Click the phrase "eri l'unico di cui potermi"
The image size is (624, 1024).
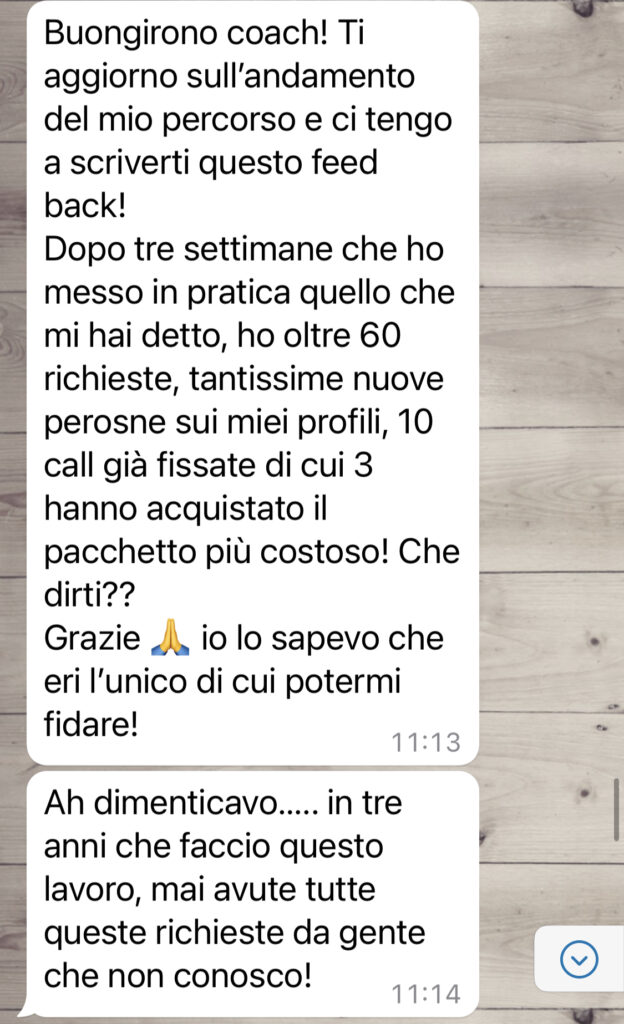click(x=222, y=682)
